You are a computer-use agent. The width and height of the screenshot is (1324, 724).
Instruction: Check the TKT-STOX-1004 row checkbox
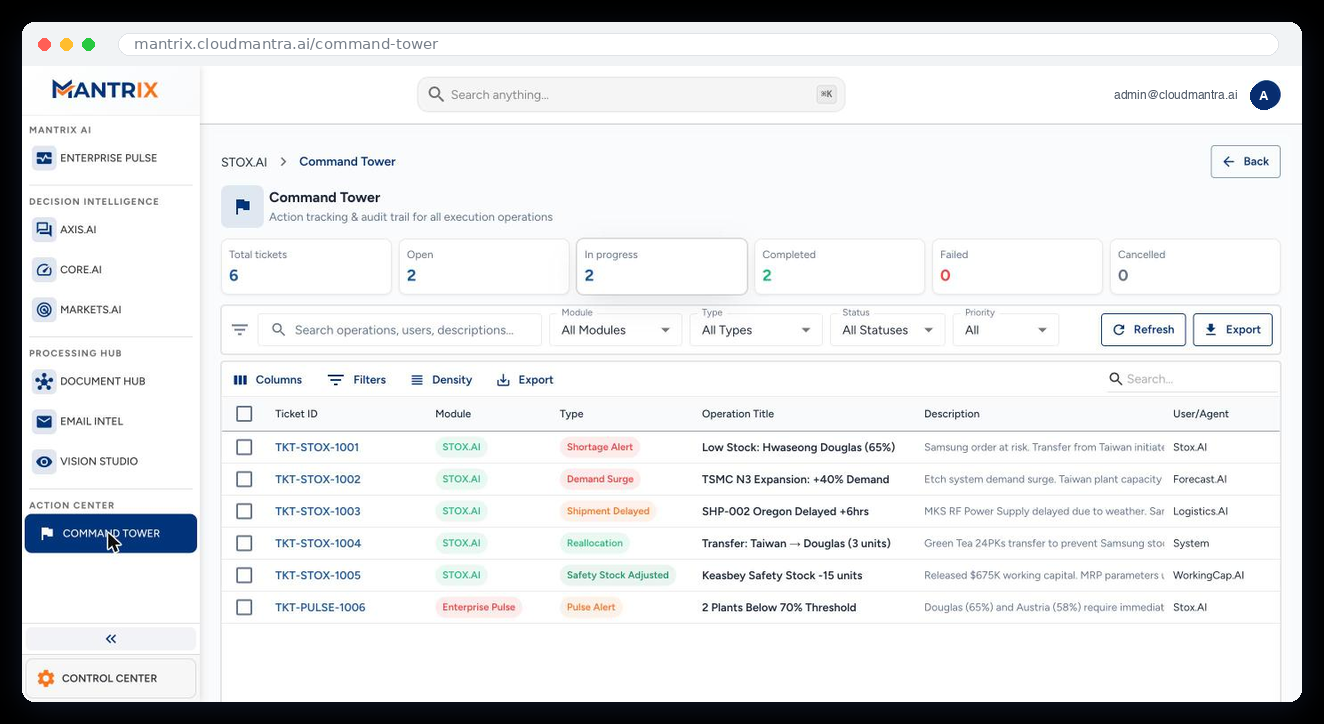point(244,543)
